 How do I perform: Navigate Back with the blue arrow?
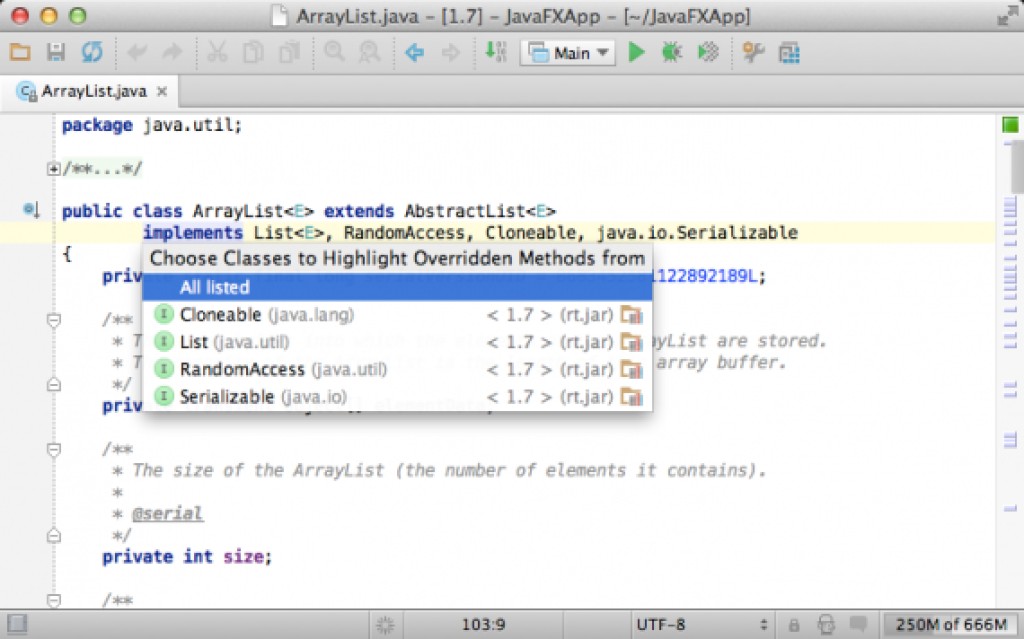click(415, 52)
